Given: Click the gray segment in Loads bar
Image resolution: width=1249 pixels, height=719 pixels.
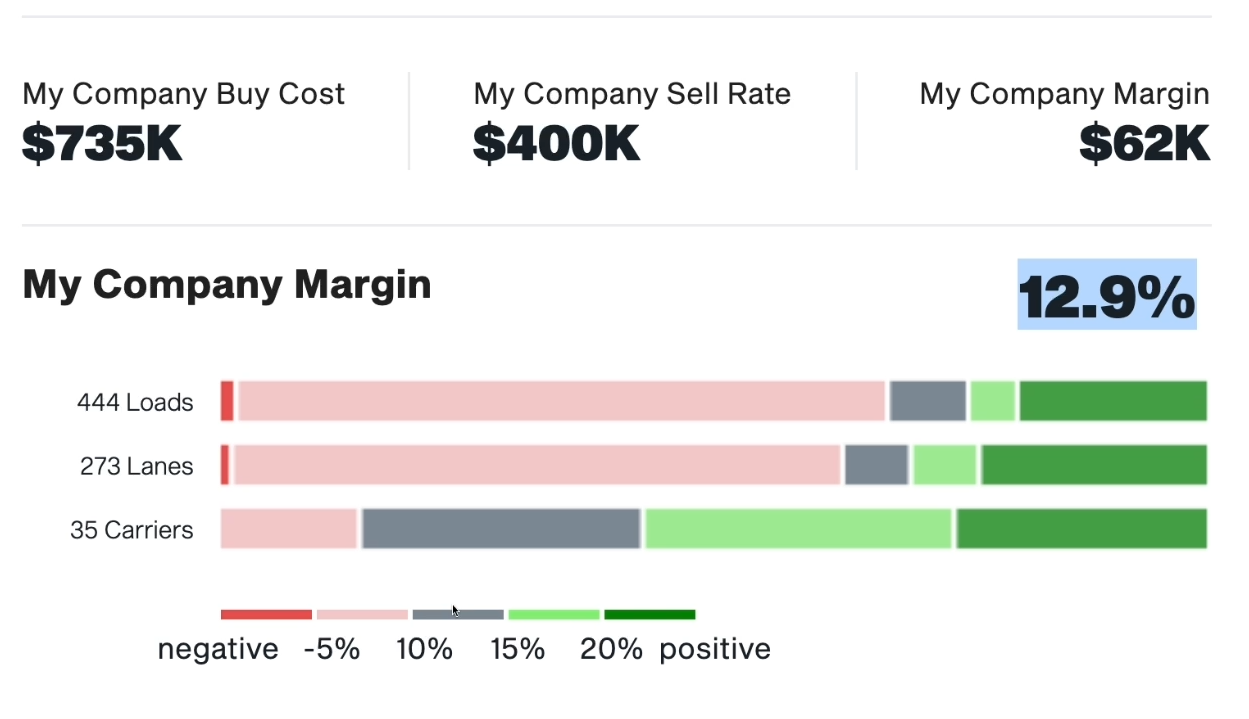Looking at the screenshot, I should (928, 401).
